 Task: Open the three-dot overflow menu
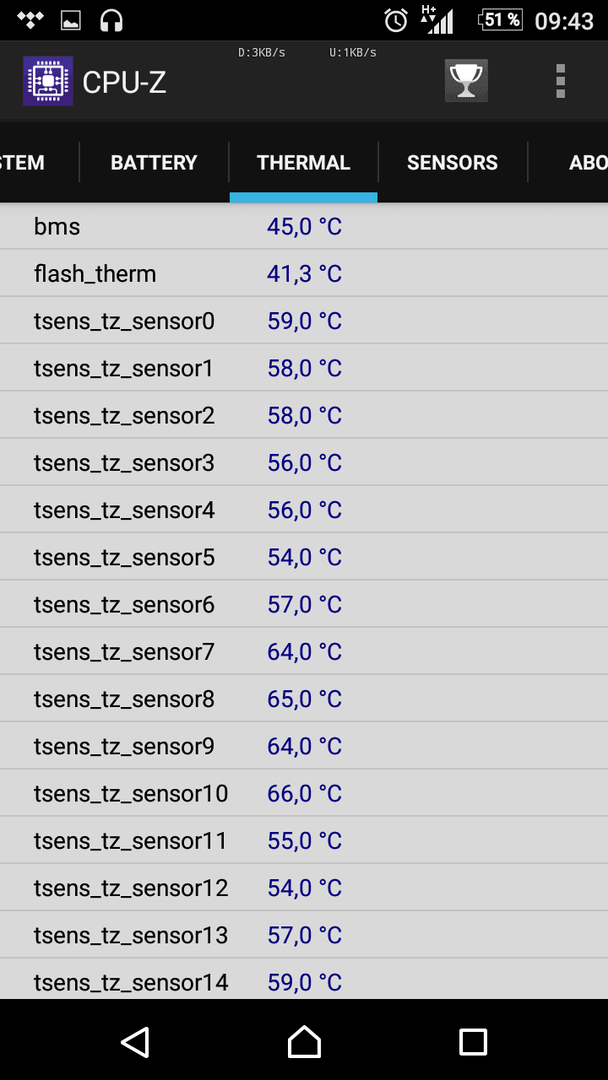pyautogui.click(x=560, y=81)
